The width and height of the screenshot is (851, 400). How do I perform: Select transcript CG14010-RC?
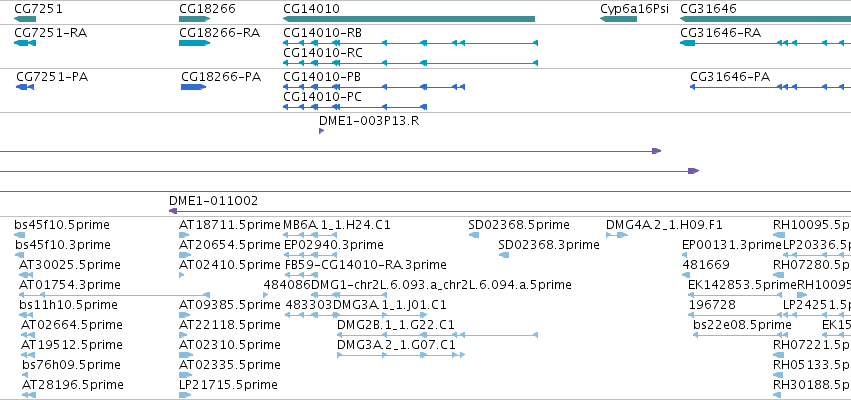tap(323, 53)
